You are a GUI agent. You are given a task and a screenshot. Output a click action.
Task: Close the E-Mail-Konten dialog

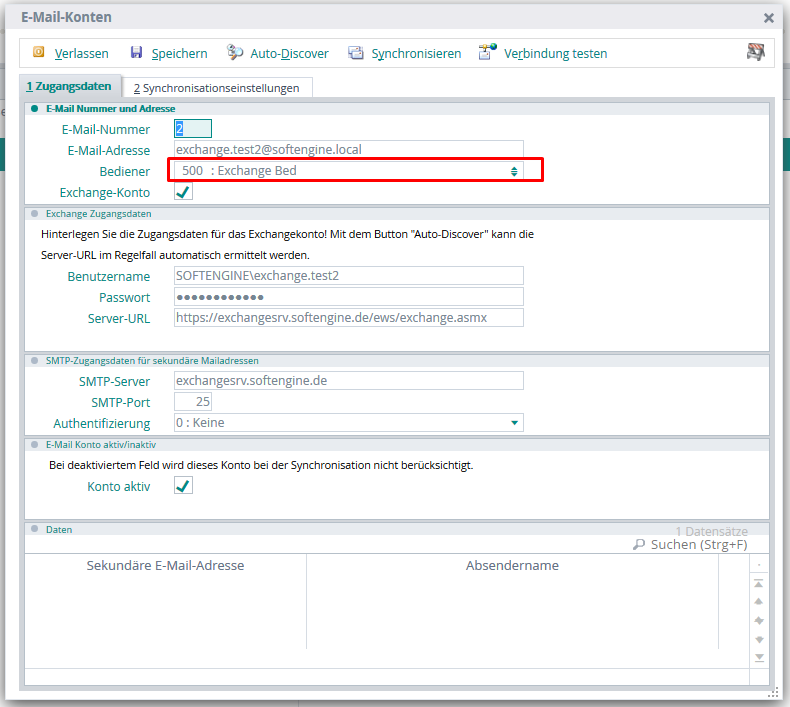(769, 18)
